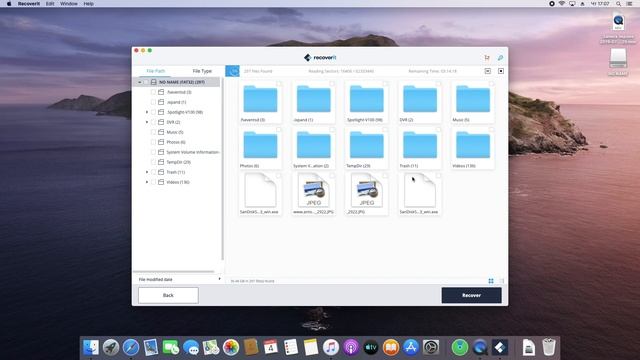The height and width of the screenshot is (360, 640).
Task: Tick the TempDir (29) checkbox in sidebar tree
Action: pos(153,162)
